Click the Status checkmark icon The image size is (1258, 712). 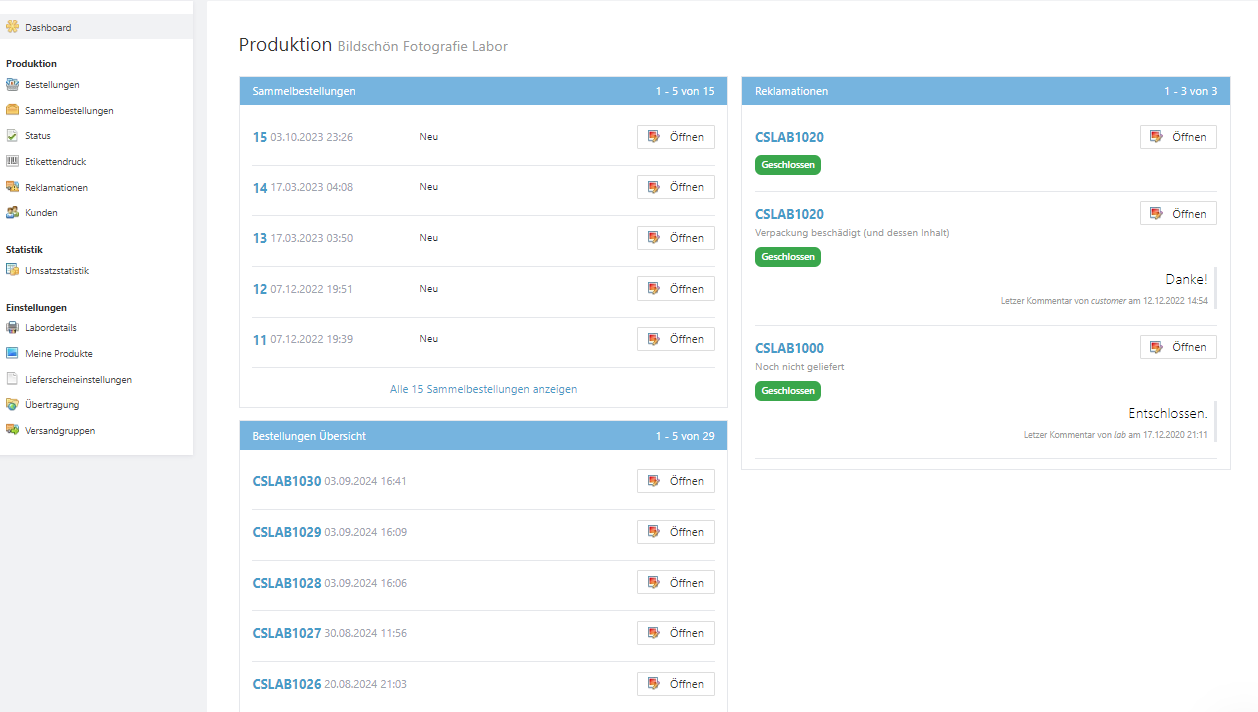12,135
